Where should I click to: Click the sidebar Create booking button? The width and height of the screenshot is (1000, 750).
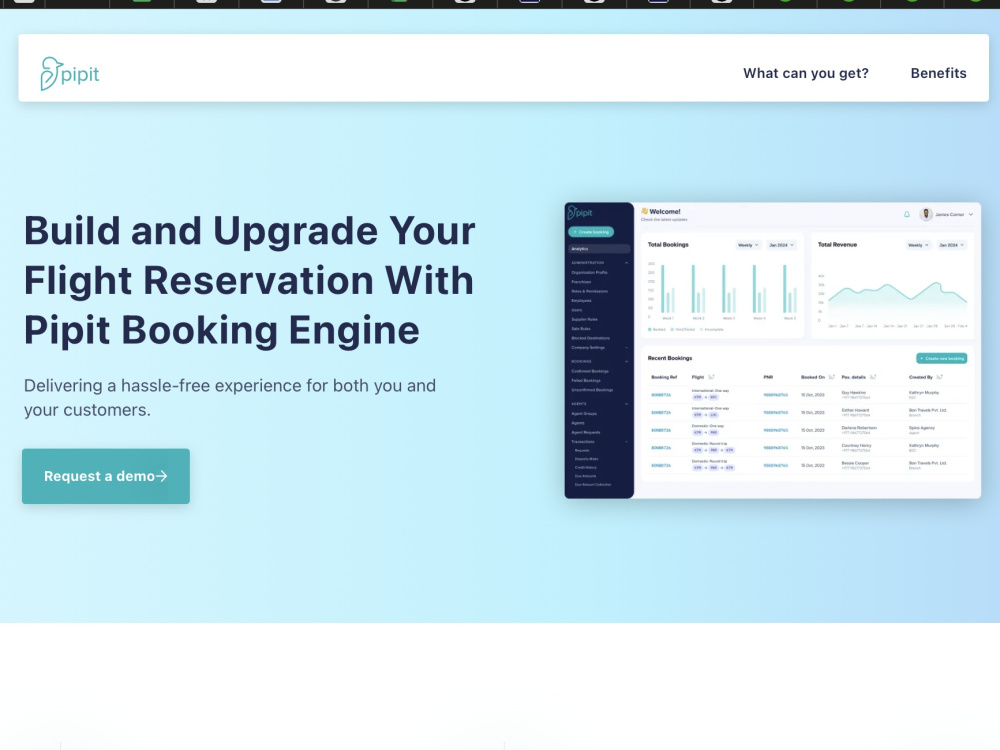point(591,232)
